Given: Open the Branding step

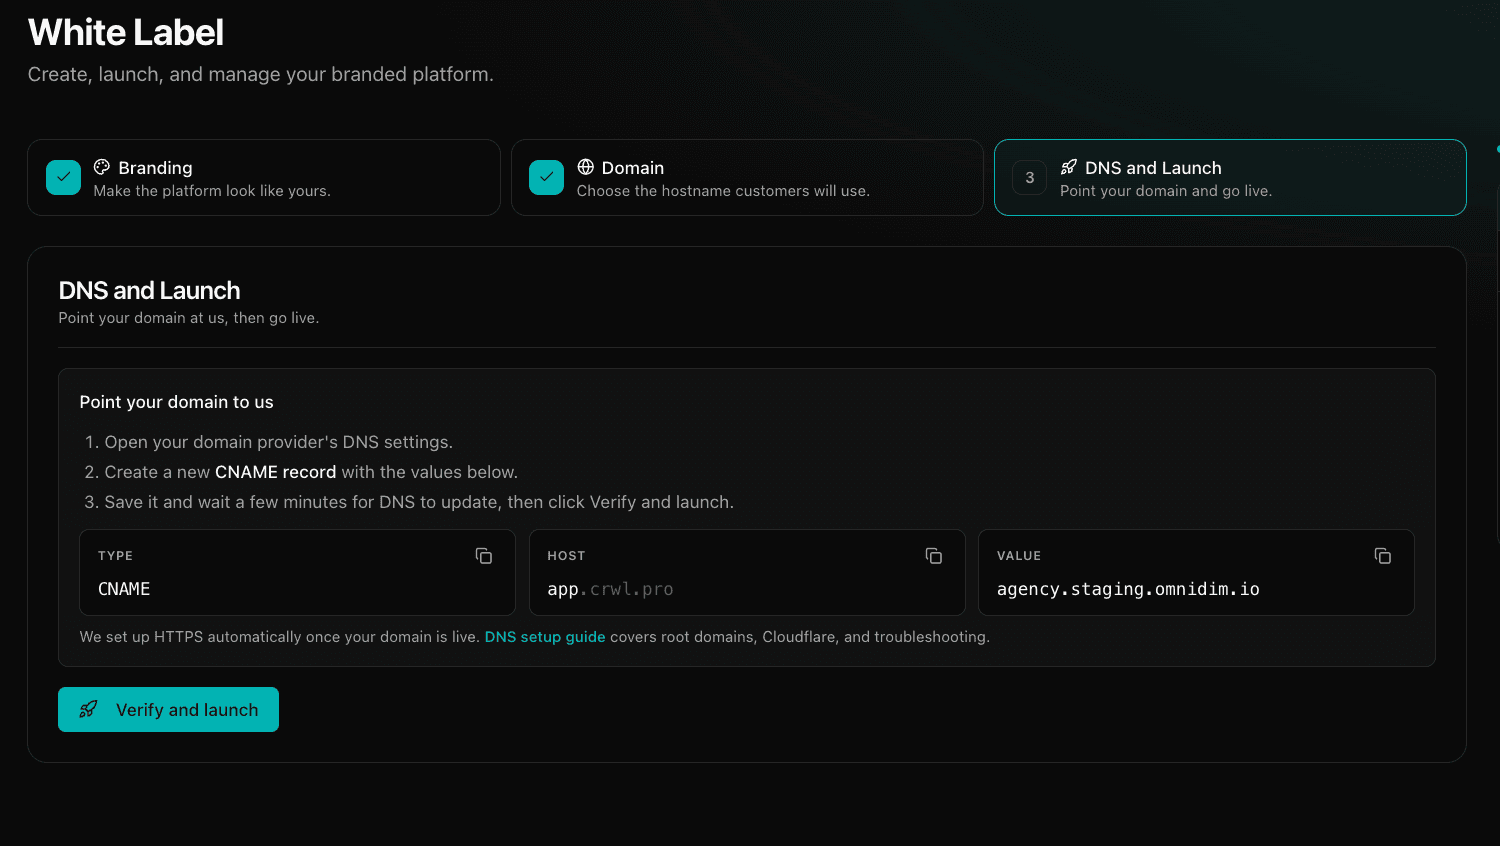Looking at the screenshot, I should [264, 177].
